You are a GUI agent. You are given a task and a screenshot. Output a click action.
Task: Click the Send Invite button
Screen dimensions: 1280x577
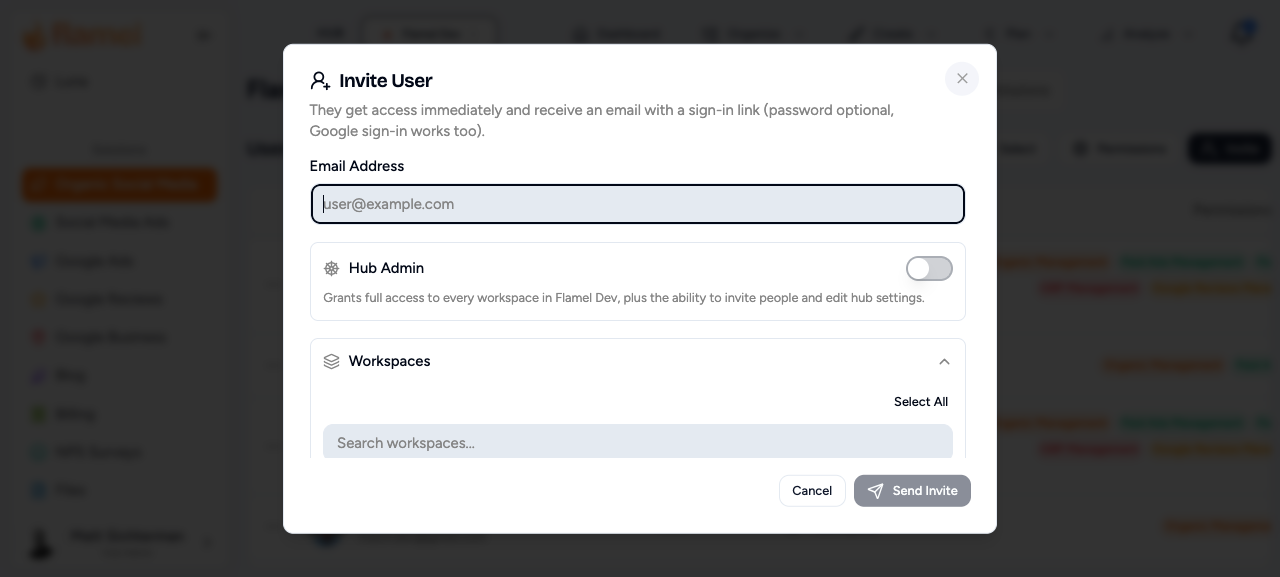tap(912, 491)
